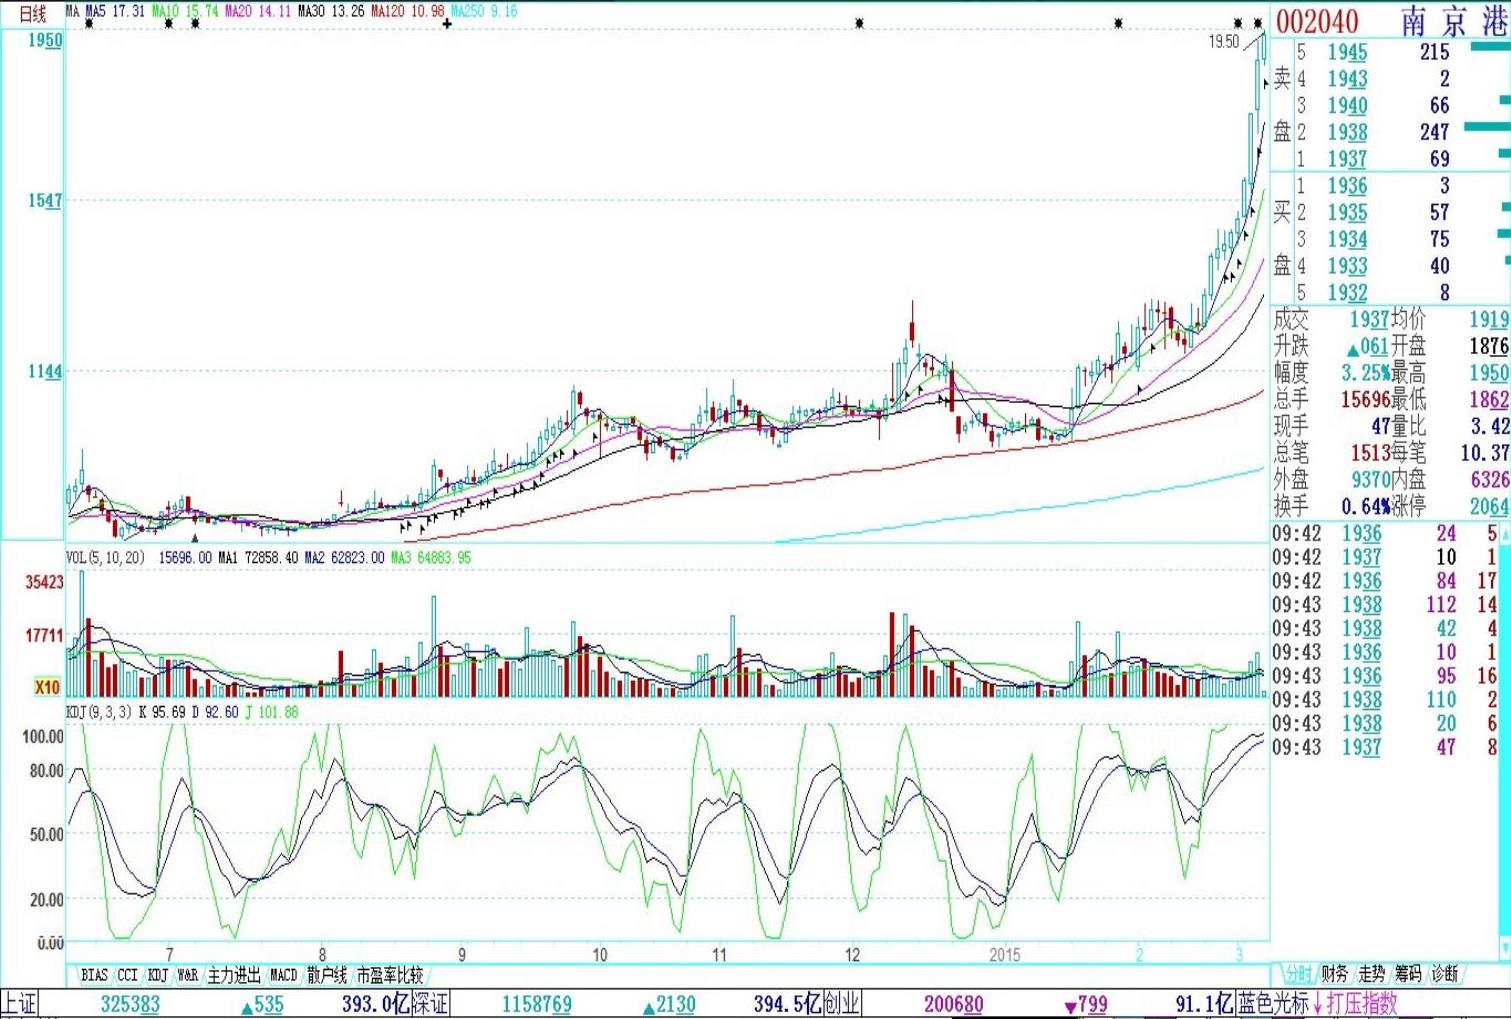Click the down triangle beside 创业 change 799

click(1070, 1006)
